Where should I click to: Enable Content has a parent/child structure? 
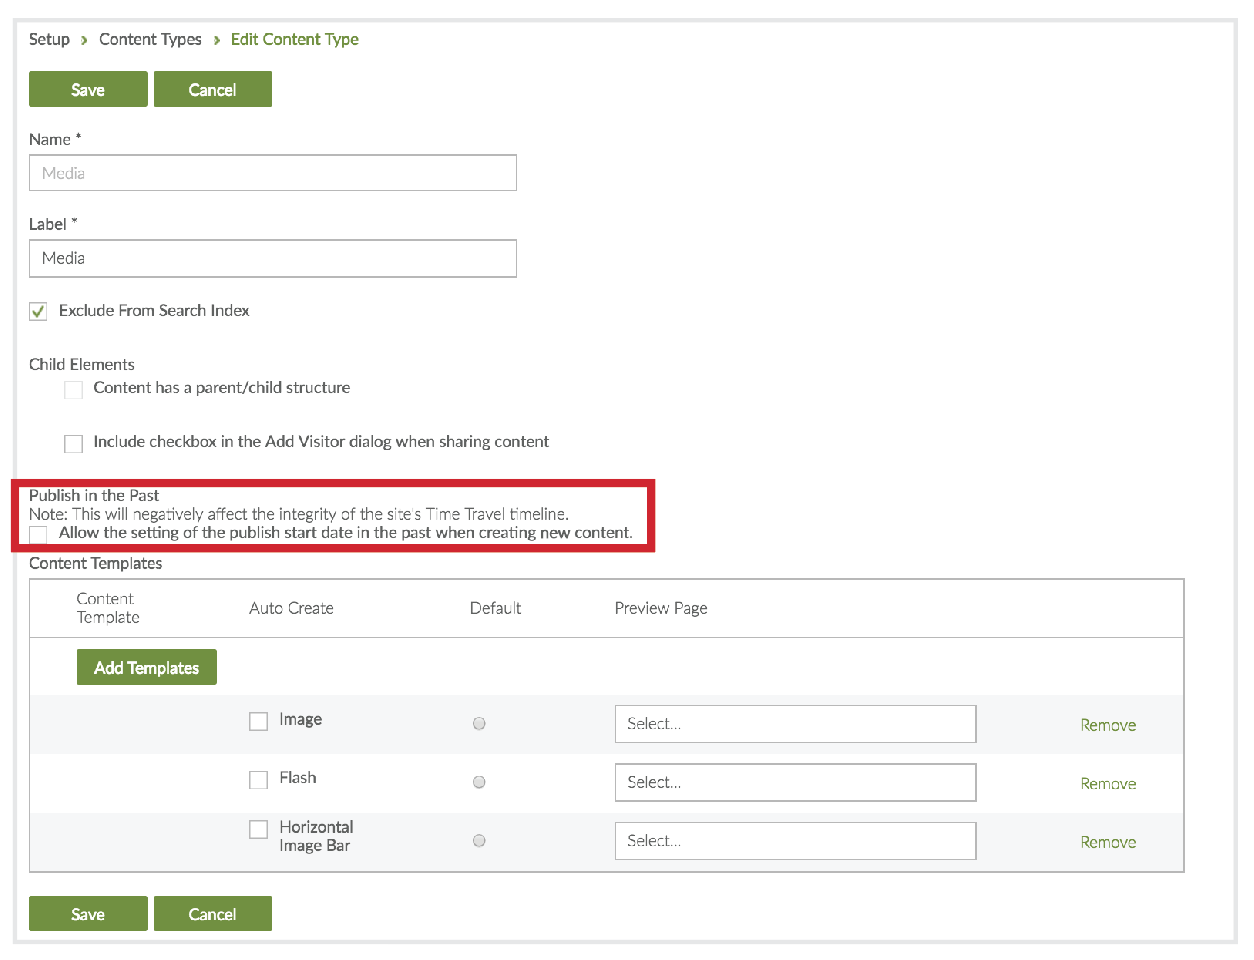click(x=73, y=389)
